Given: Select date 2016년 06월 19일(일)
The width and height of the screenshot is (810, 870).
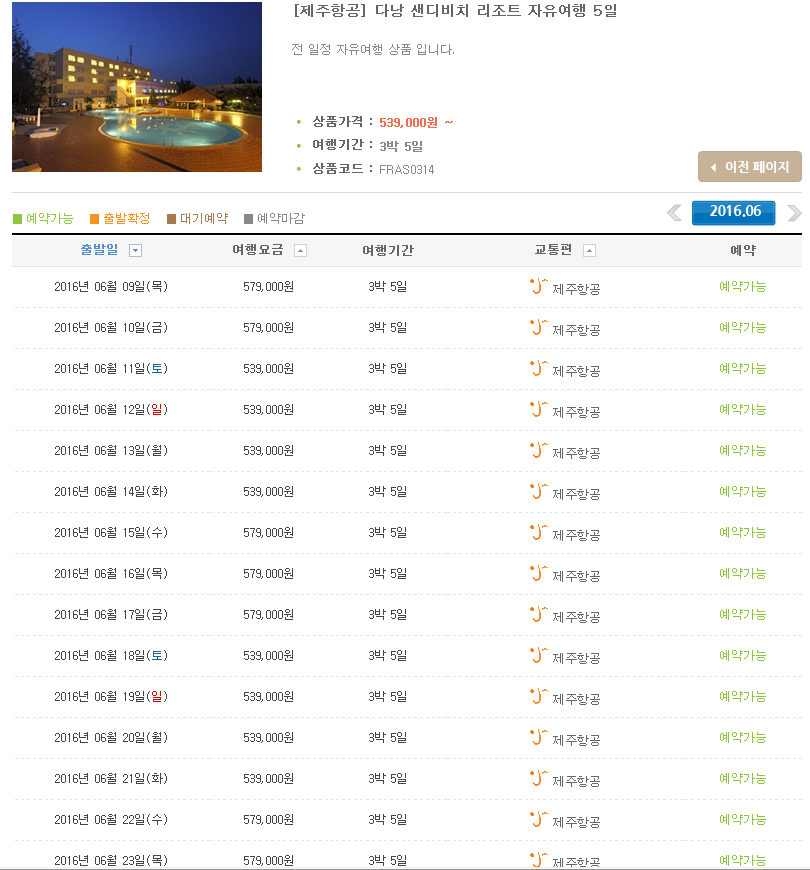Looking at the screenshot, I should pyautogui.click(x=111, y=697).
